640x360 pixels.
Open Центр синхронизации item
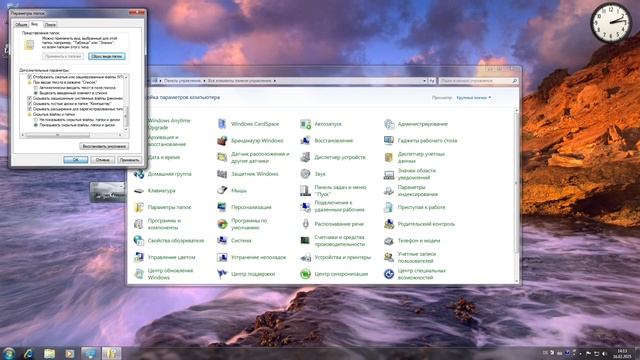[x=334, y=274]
